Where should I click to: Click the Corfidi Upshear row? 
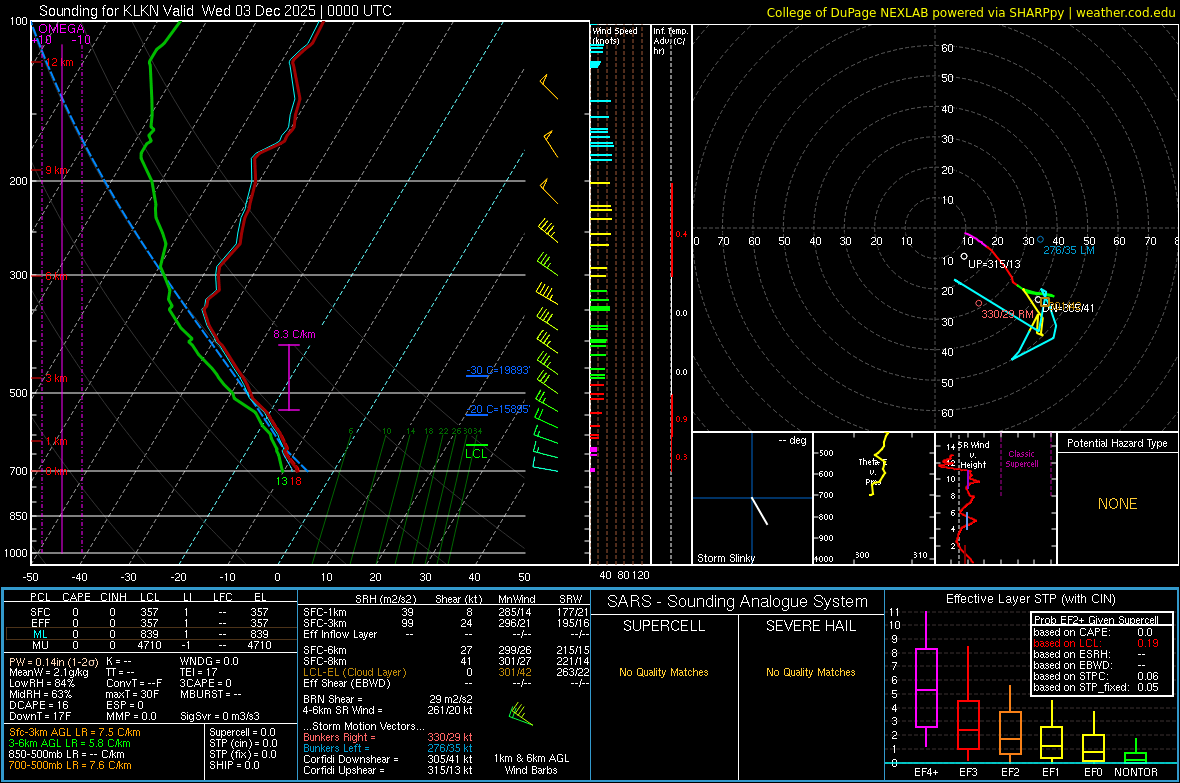[x=388, y=770]
